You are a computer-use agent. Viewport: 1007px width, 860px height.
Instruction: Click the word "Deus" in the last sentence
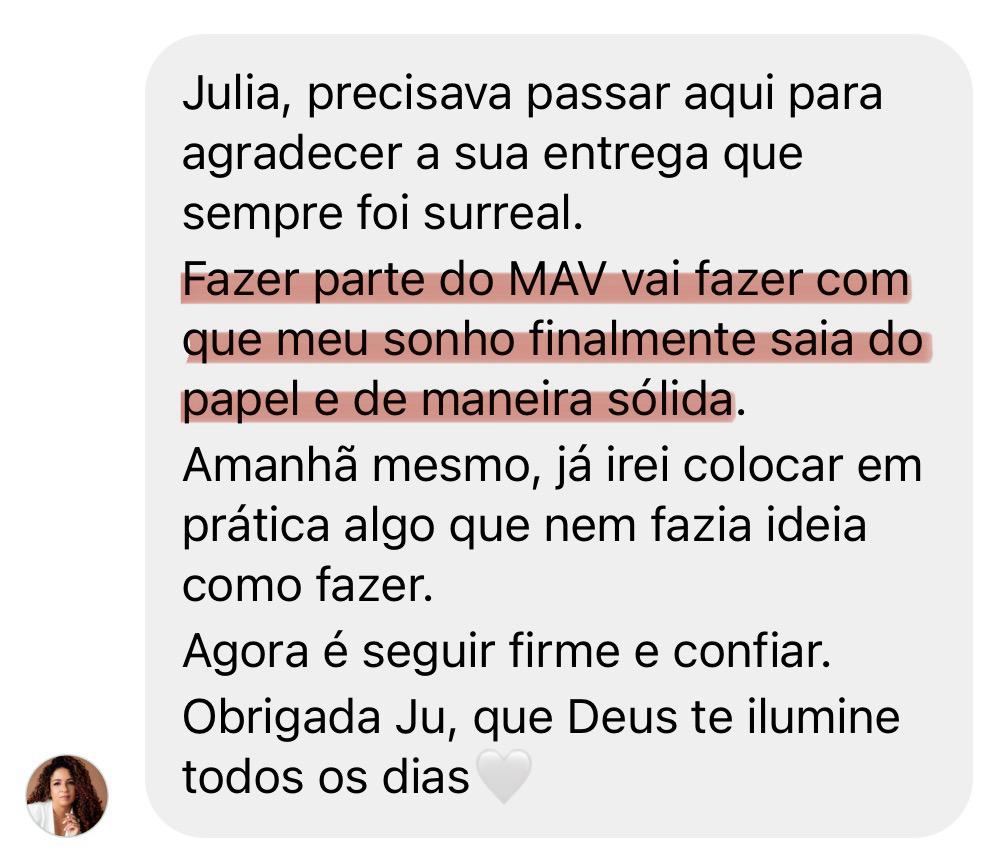coord(622,717)
